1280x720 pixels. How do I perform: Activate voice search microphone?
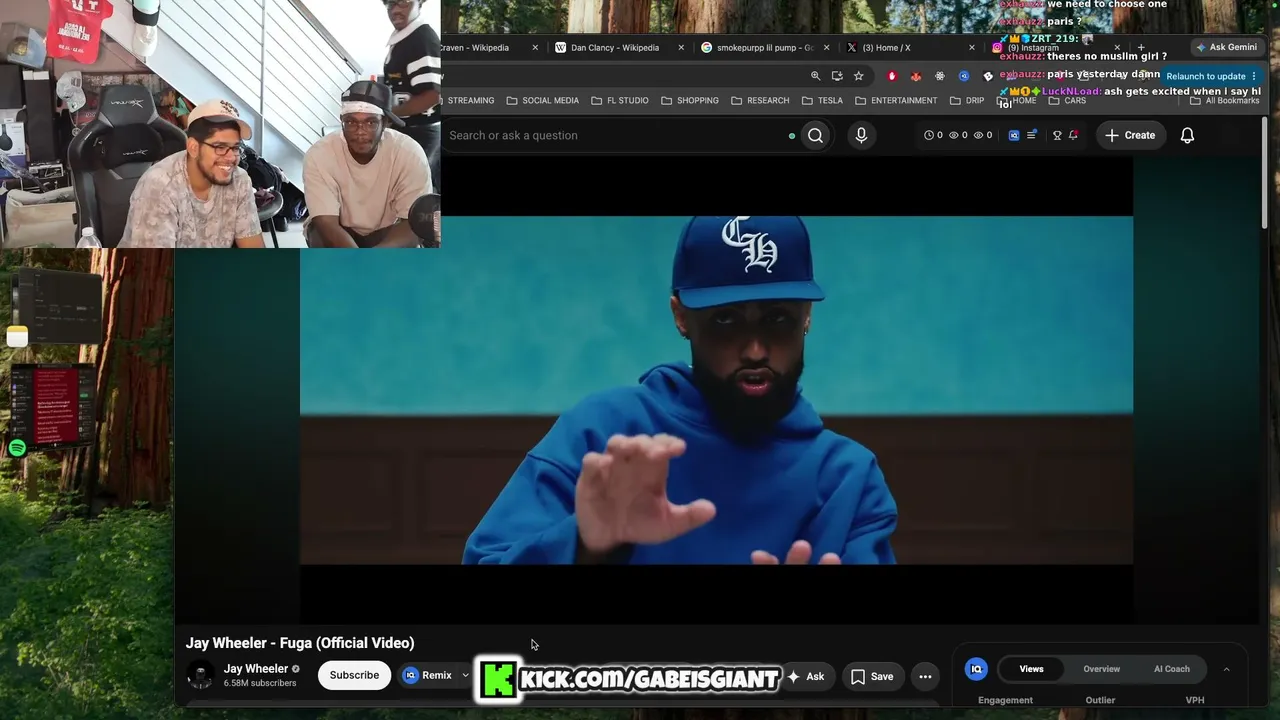pyautogui.click(x=861, y=135)
